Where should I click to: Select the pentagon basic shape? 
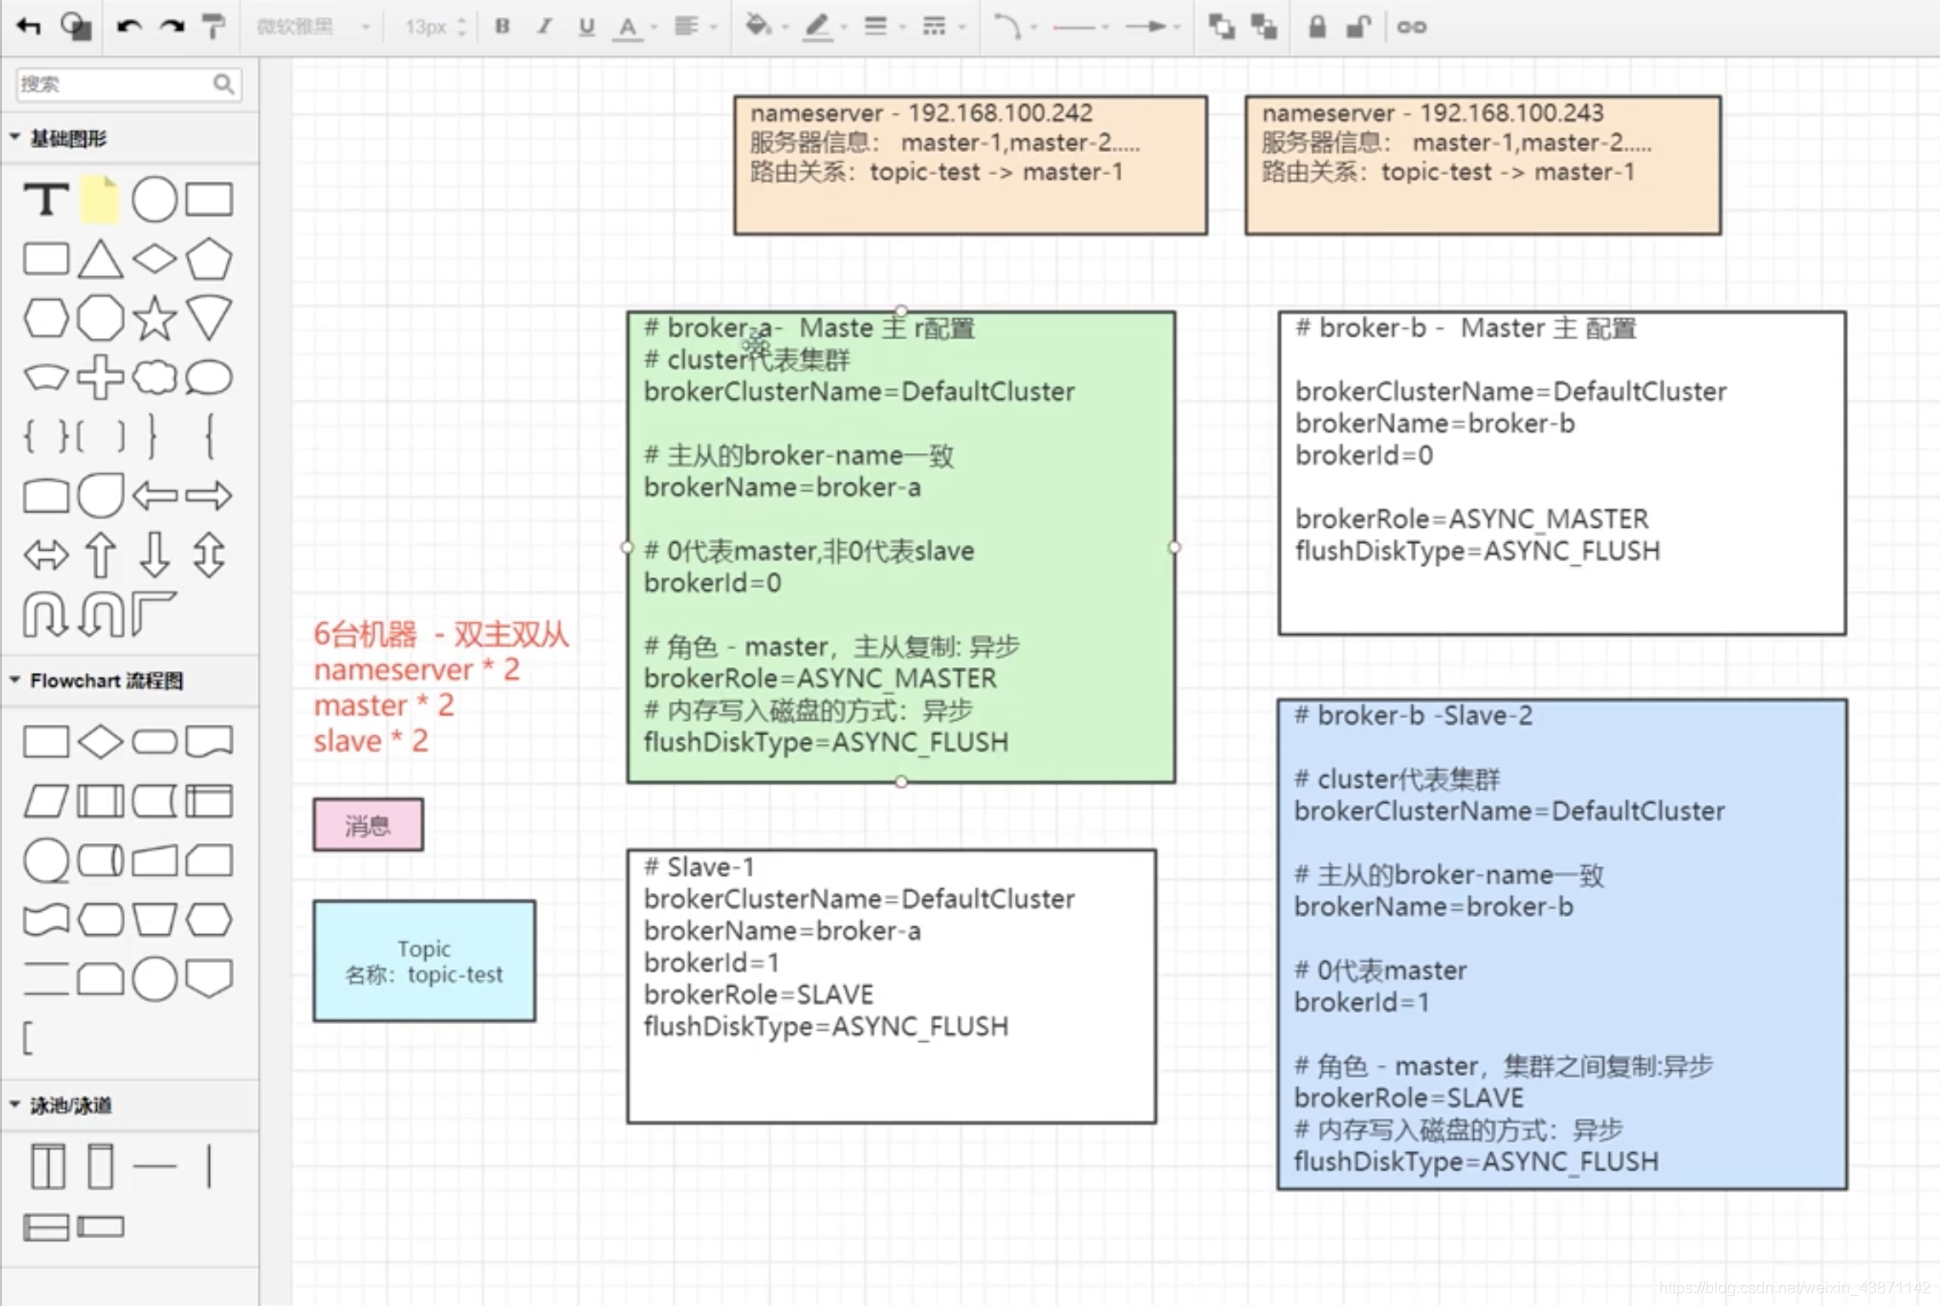coord(208,259)
